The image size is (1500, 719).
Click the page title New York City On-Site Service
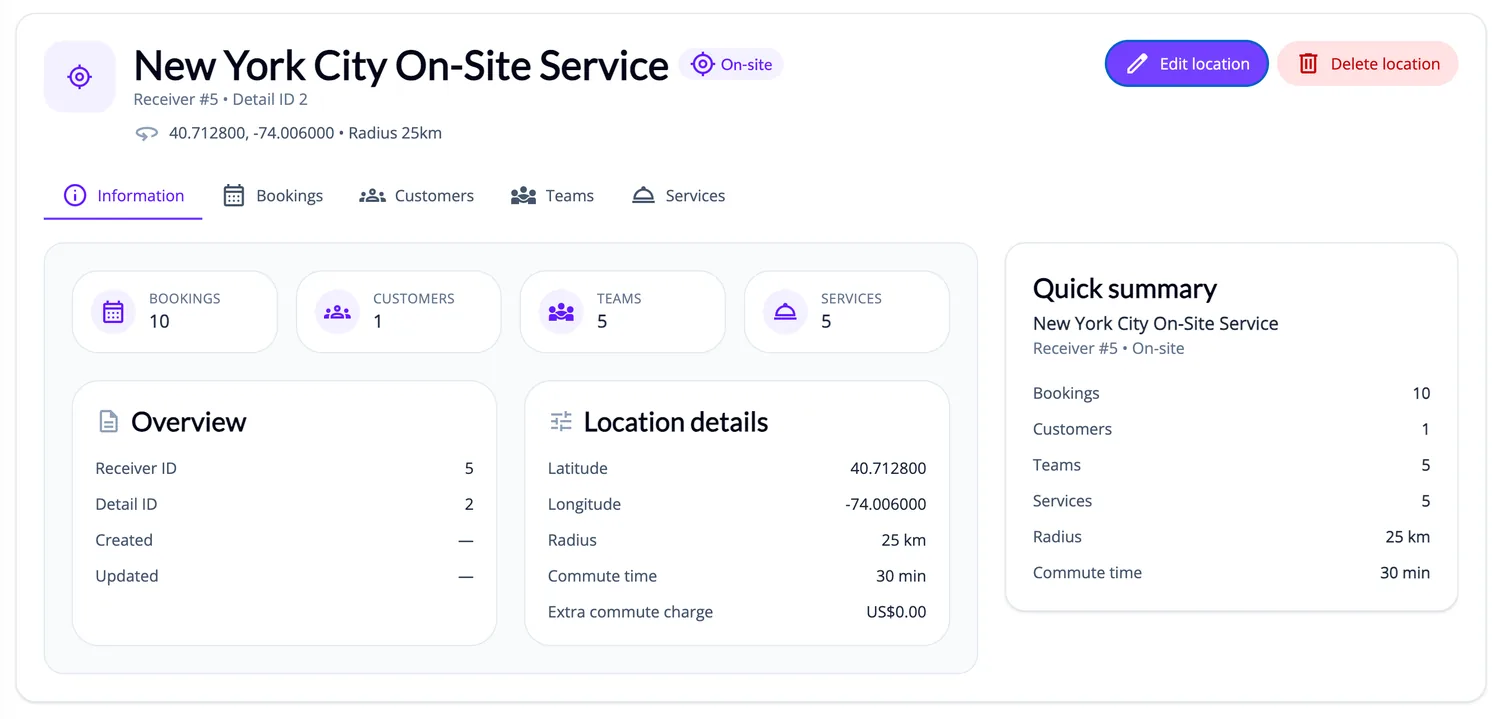(401, 66)
